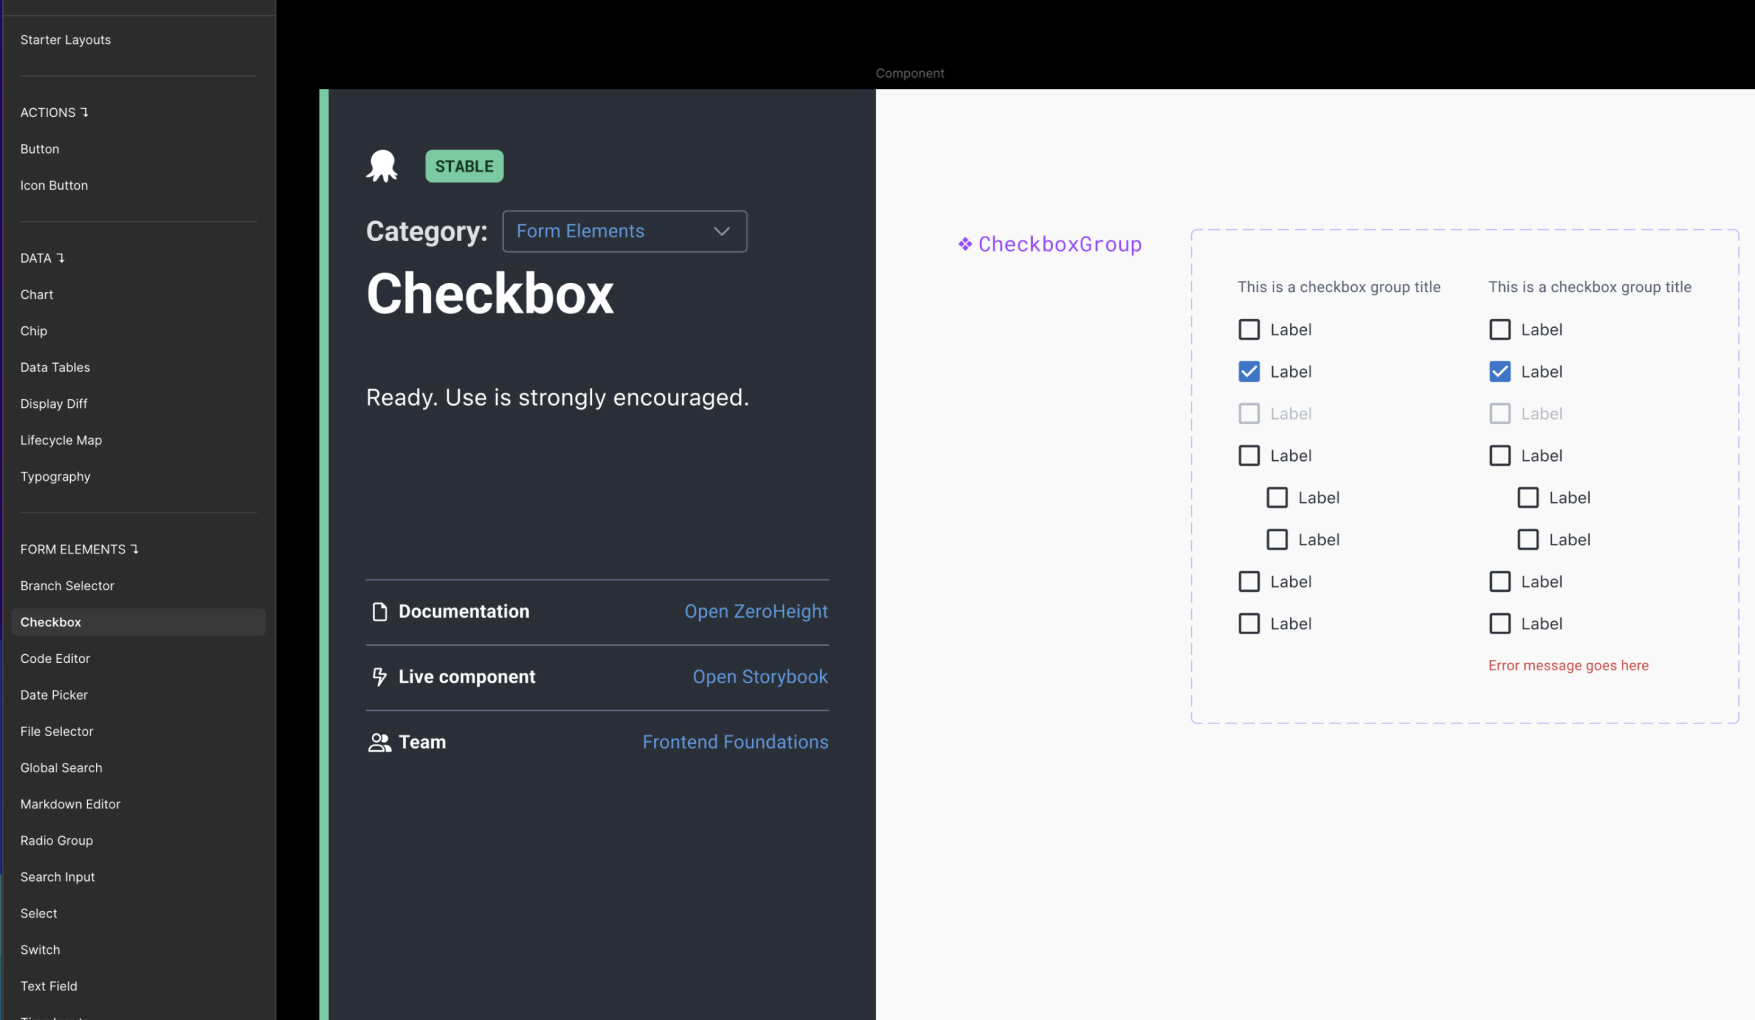This screenshot has height=1020, width=1755.
Task: Tick the first checkbox in left group
Action: [x=1249, y=329]
